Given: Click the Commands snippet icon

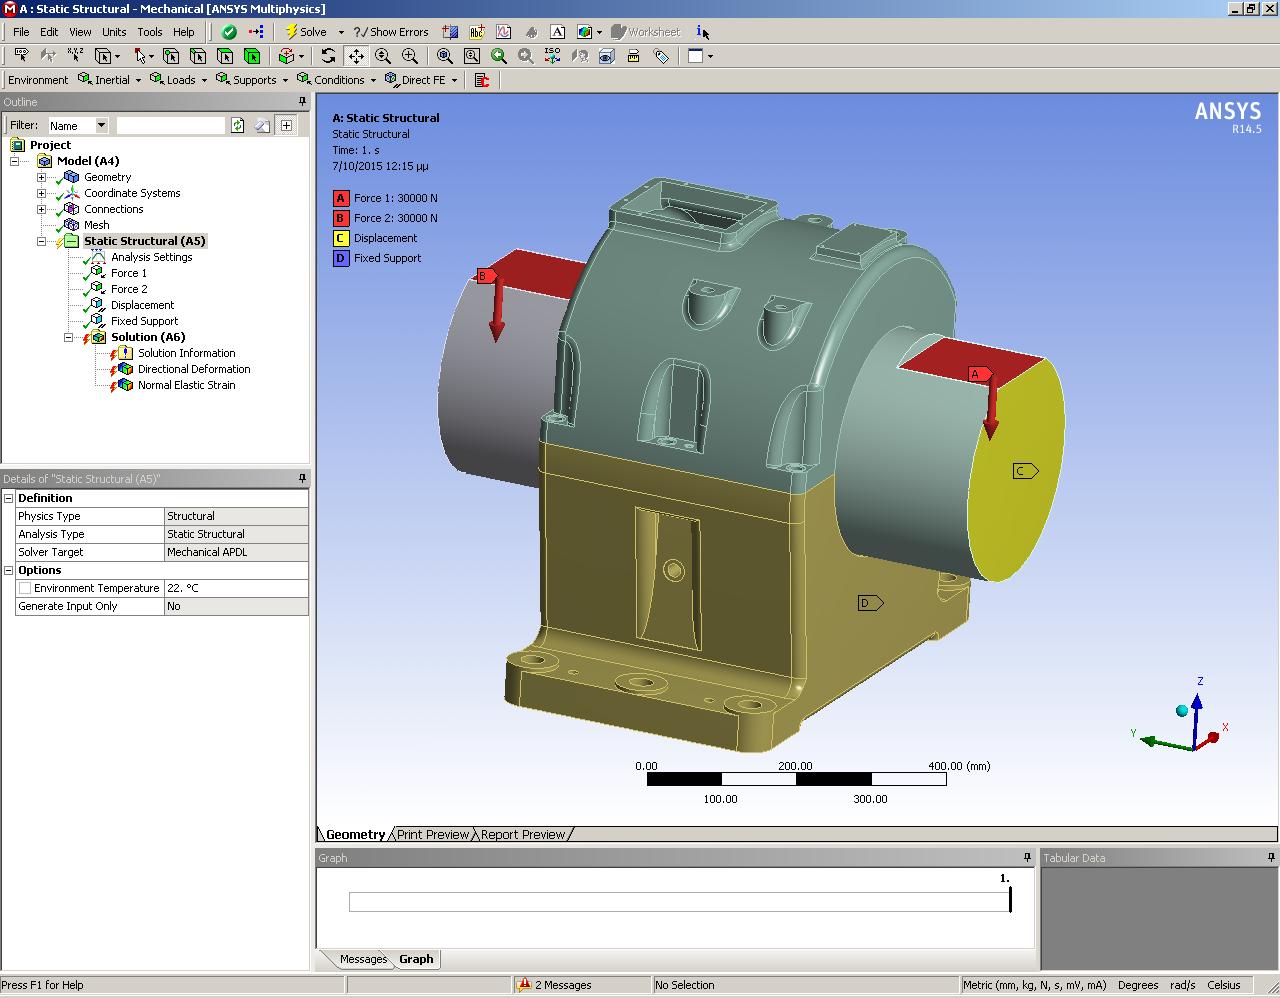Looking at the screenshot, I should coord(482,80).
